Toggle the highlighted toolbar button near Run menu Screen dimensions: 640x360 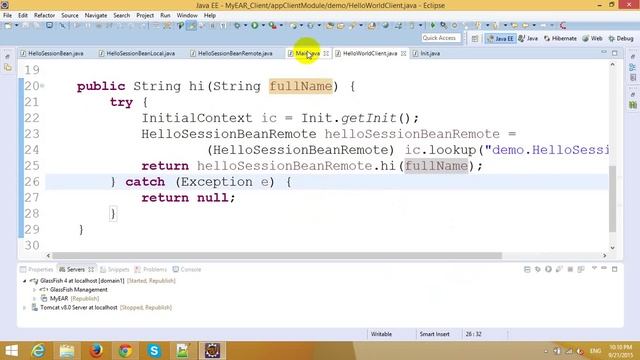coord(191,26)
